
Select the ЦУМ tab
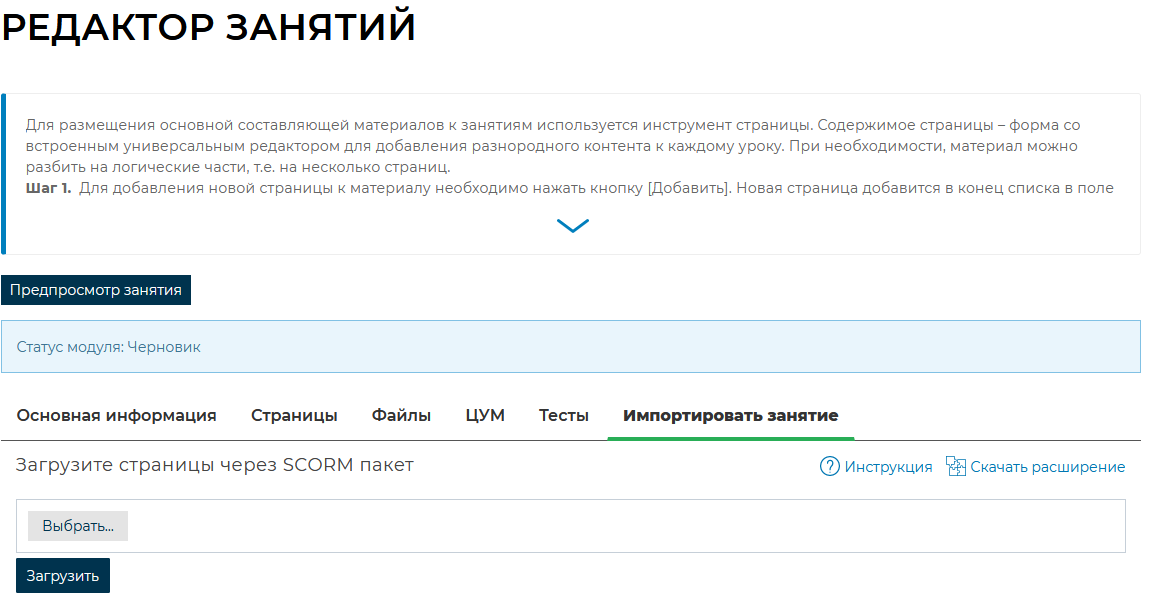pyautogui.click(x=485, y=415)
